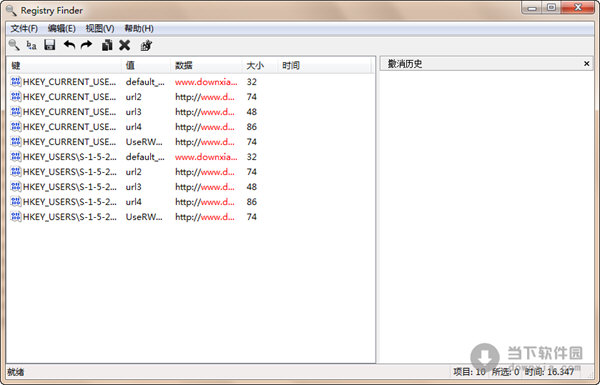Screen dimensions: 600x385
Task: Select HKEY_CURRENT_USE key text in default_ row
Action: pyautogui.click(x=69, y=82)
